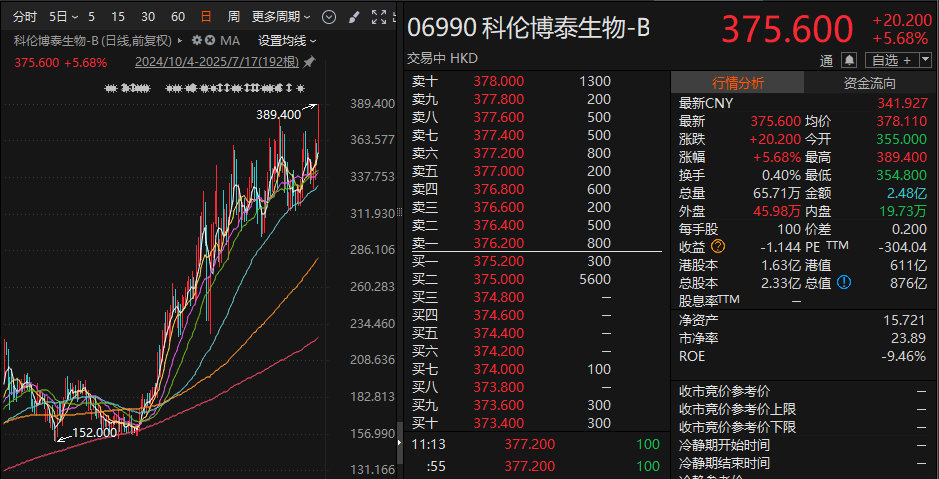
Task: Click the 换手 value 0.40%
Action: [781, 175]
